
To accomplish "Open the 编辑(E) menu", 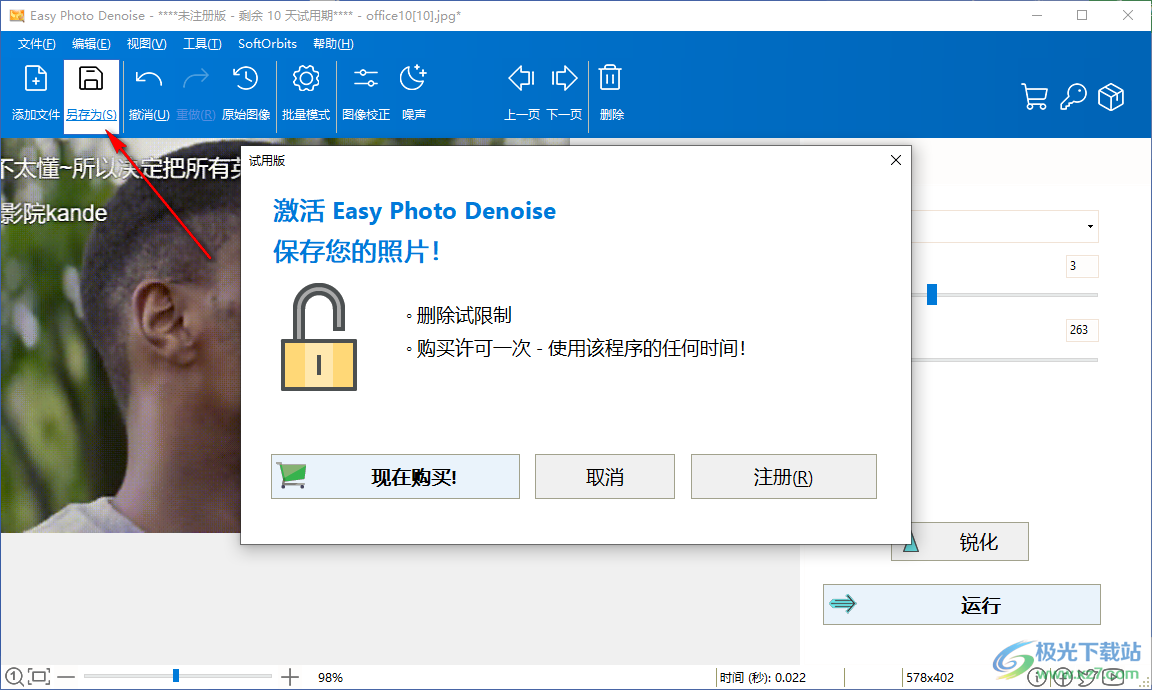I will click(x=91, y=44).
